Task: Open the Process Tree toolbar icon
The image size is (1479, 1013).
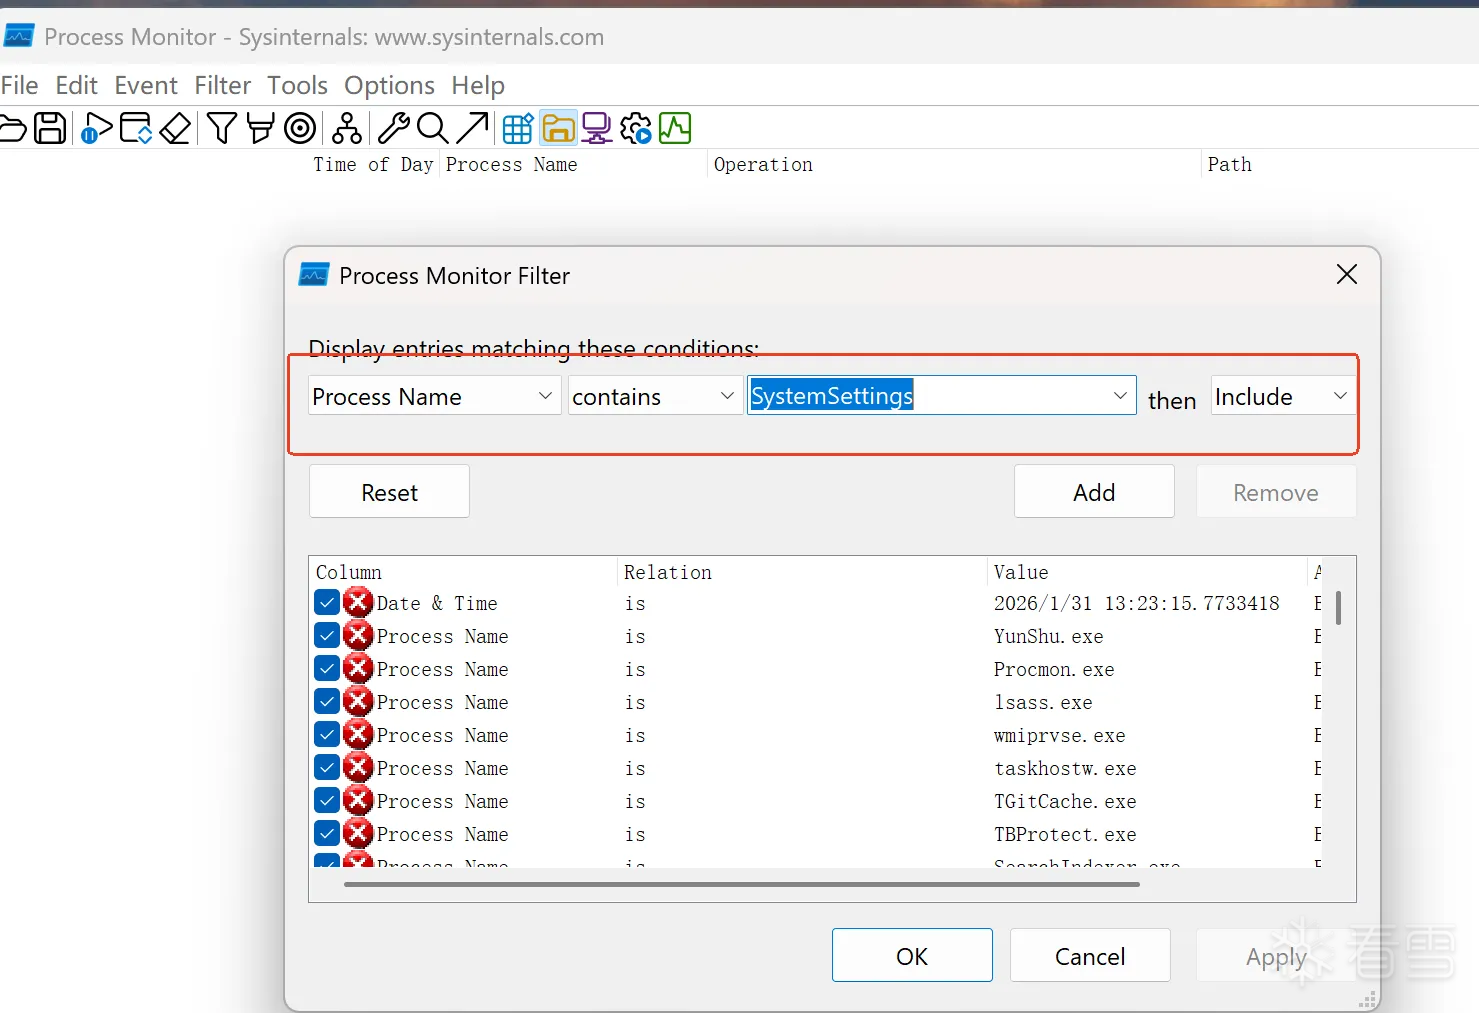Action: tap(347, 128)
